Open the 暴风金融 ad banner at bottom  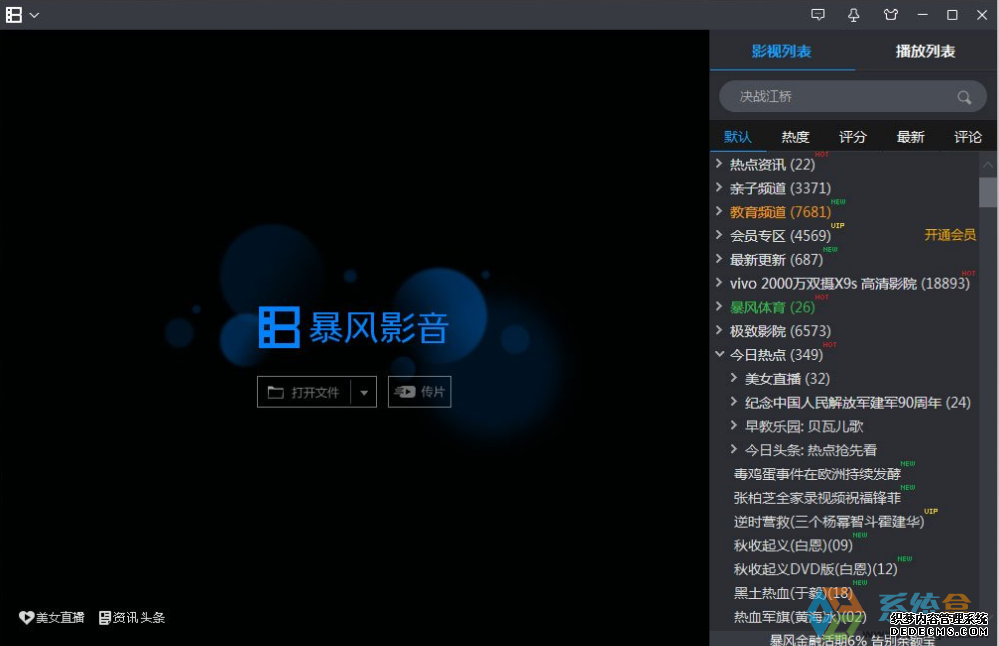(x=852, y=639)
